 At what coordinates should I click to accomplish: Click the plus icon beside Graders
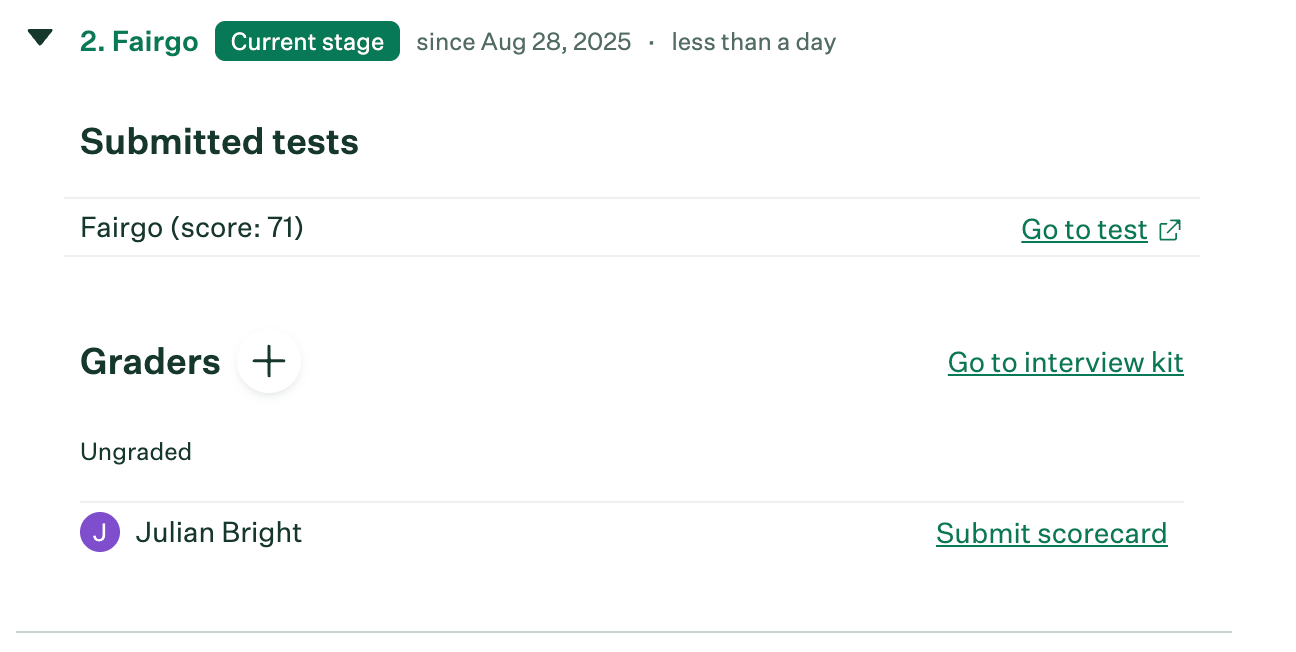[269, 361]
